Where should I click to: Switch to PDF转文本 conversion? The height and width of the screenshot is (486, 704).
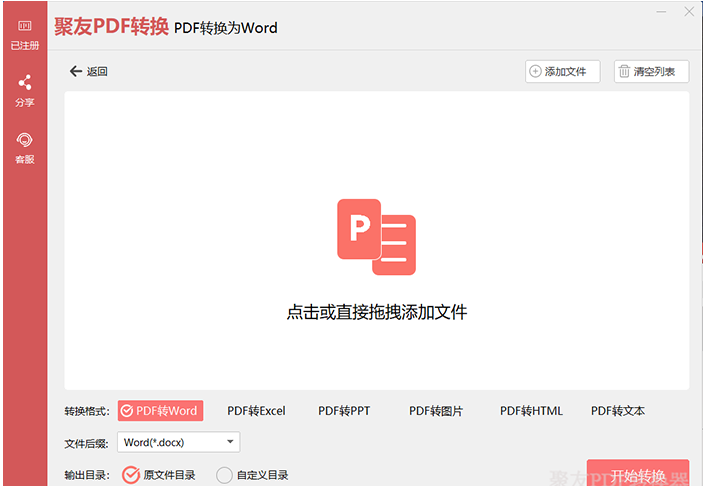coord(618,411)
